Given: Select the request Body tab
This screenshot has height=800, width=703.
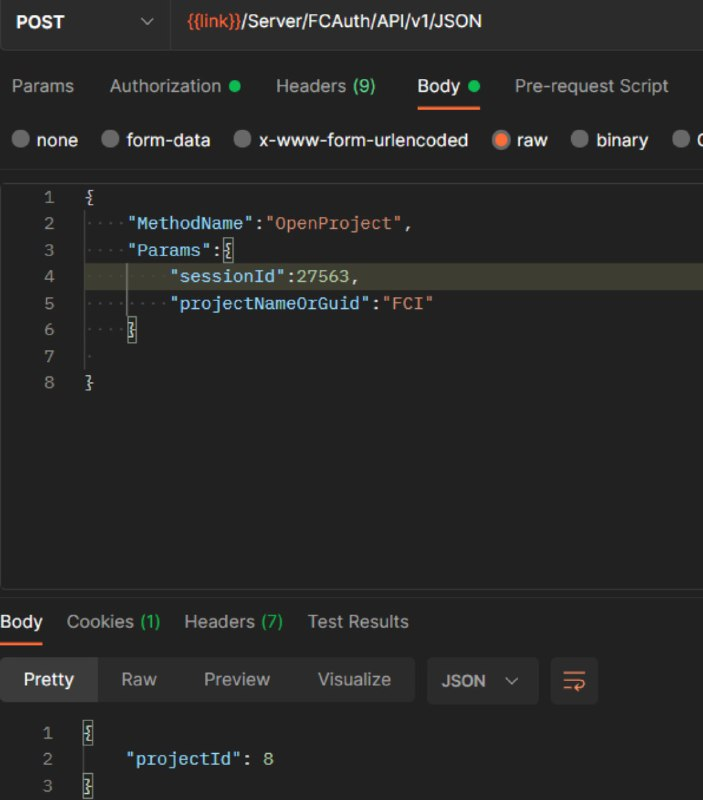Looking at the screenshot, I should click(448, 86).
